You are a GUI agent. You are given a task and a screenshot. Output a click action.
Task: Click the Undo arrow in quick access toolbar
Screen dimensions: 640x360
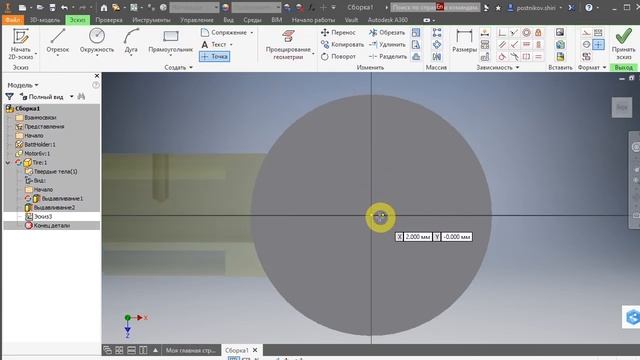[64, 7]
